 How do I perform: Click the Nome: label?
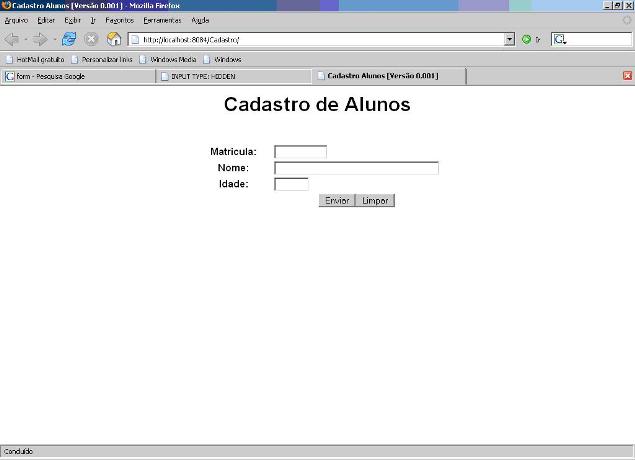(x=233, y=168)
